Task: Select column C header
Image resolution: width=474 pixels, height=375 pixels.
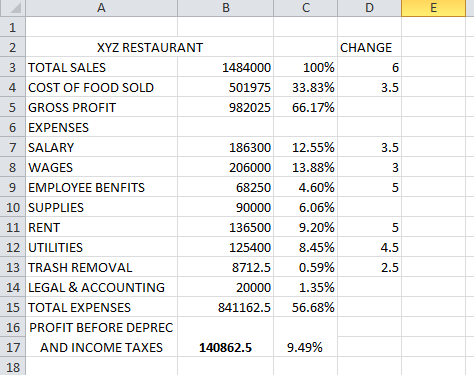Action: (x=306, y=8)
